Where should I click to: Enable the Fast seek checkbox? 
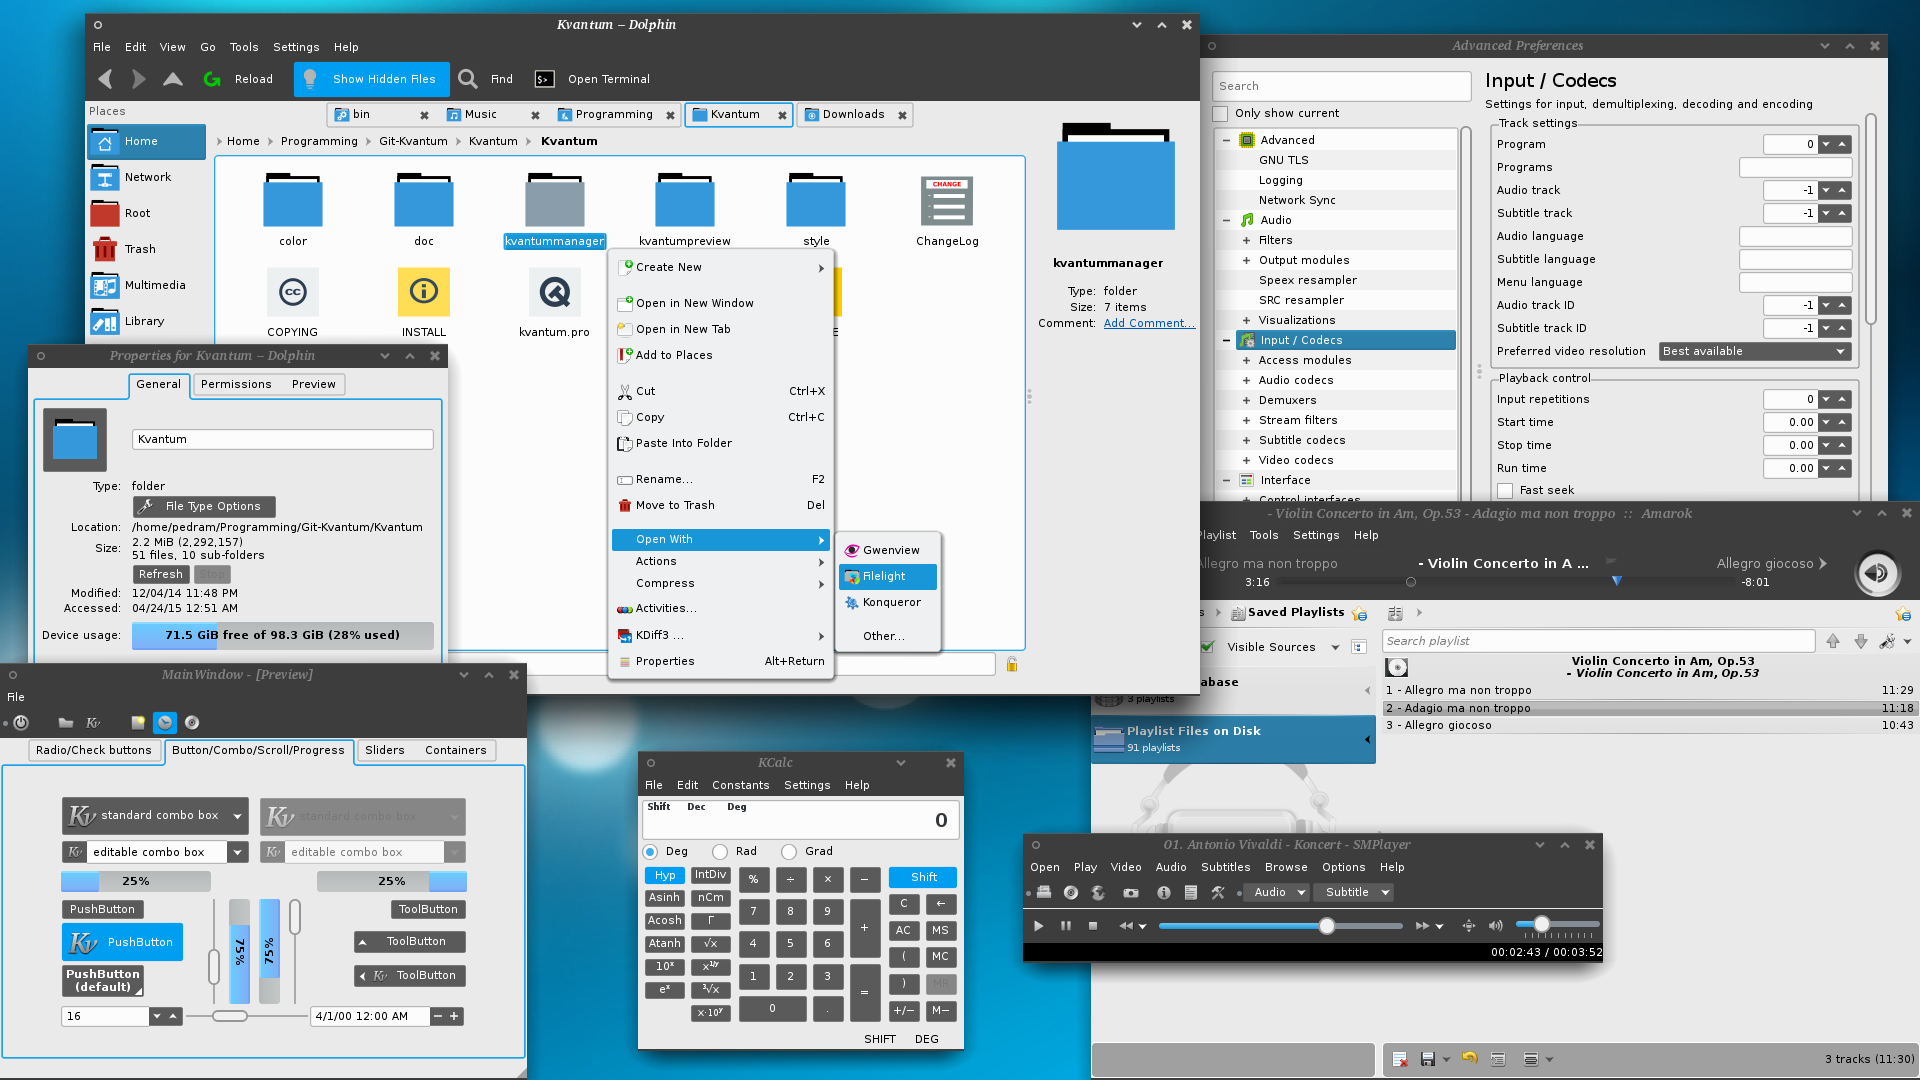1505,490
